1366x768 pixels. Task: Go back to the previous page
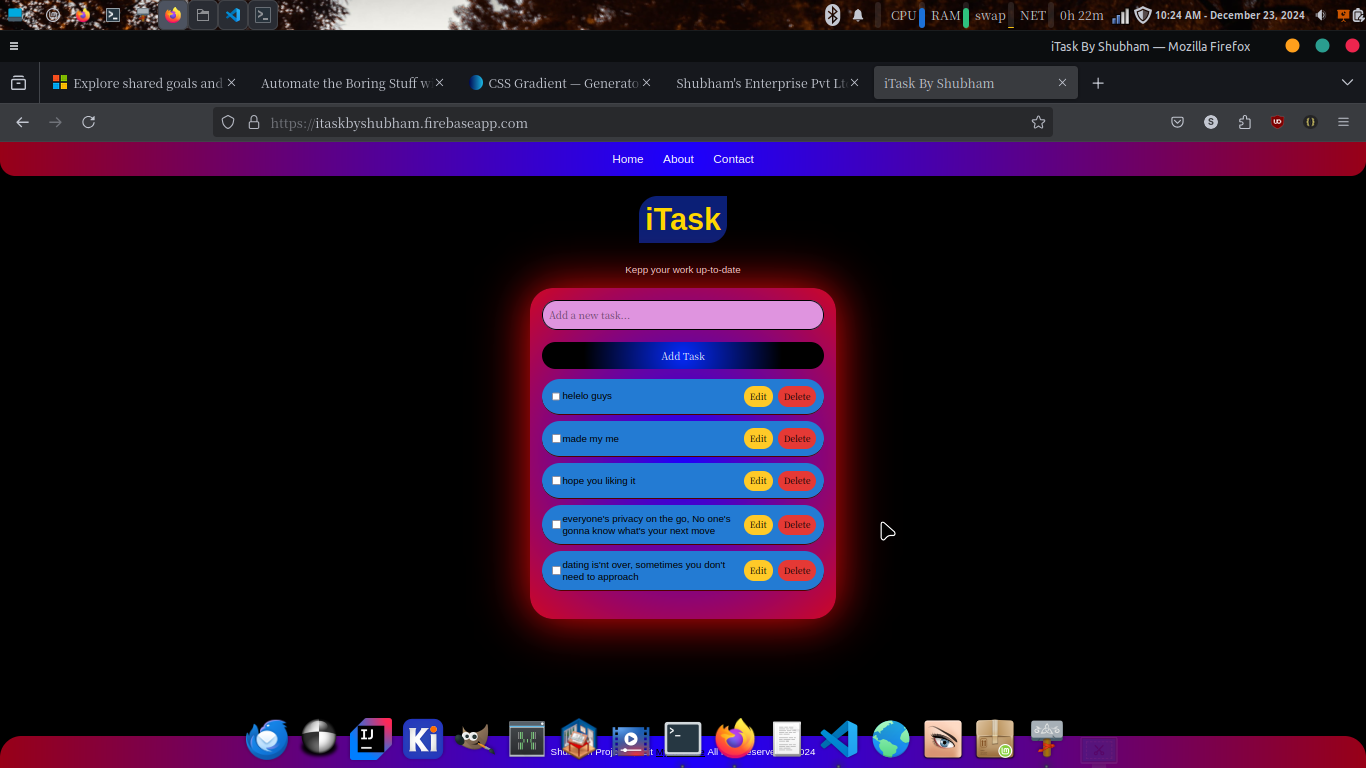coord(22,122)
